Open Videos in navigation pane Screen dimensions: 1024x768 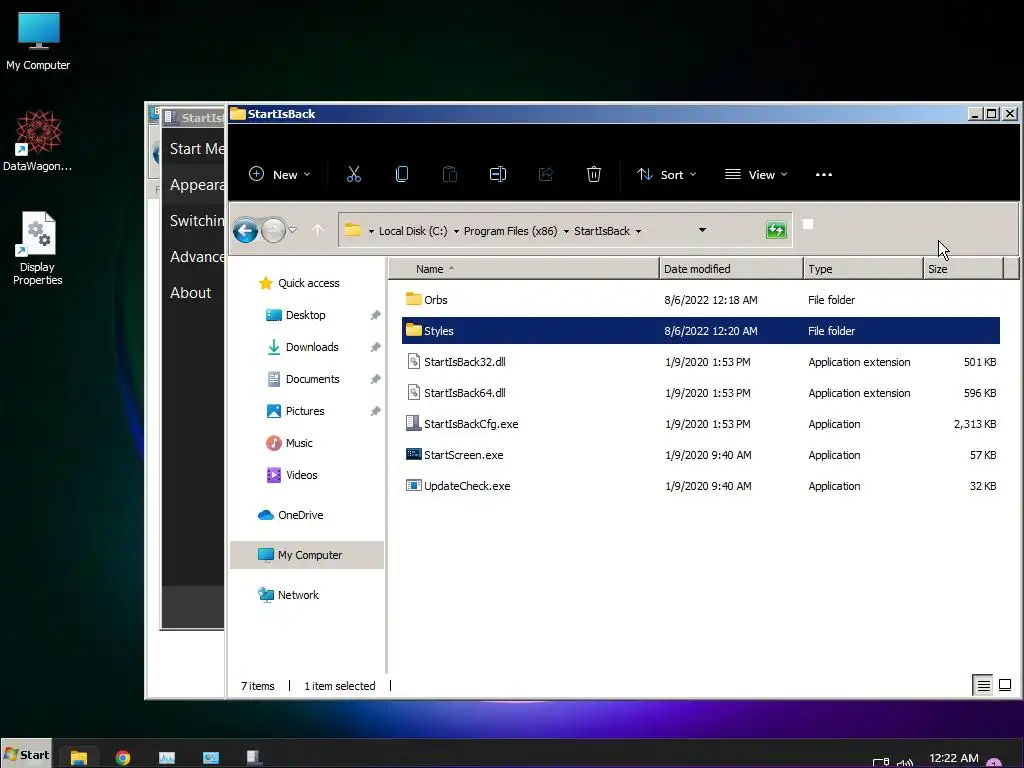tap(292, 475)
